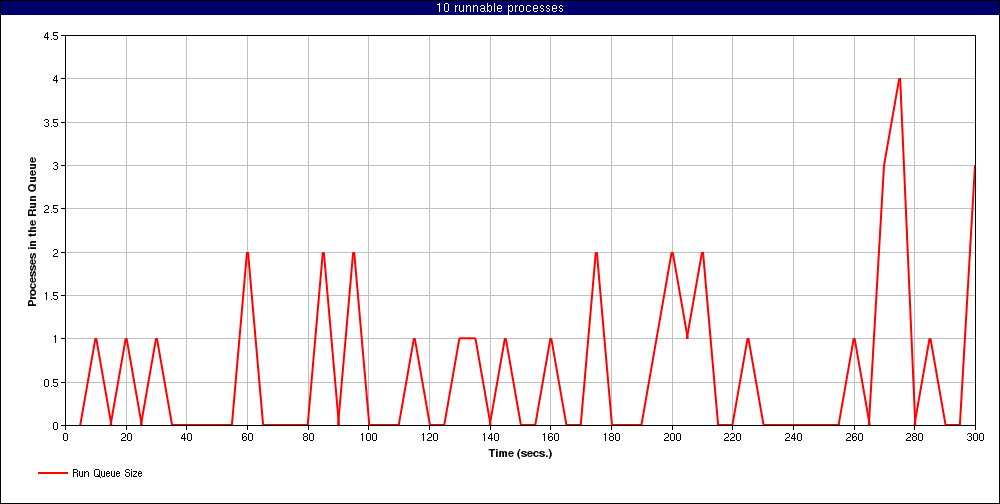Click the "260" time axis tick label
This screenshot has height=504, width=1000.
[x=853, y=438]
